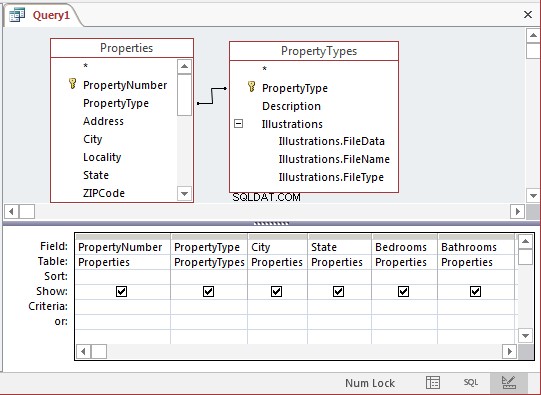
Task: Select PropertyNumber in the Properties field list
Action: 125,85
